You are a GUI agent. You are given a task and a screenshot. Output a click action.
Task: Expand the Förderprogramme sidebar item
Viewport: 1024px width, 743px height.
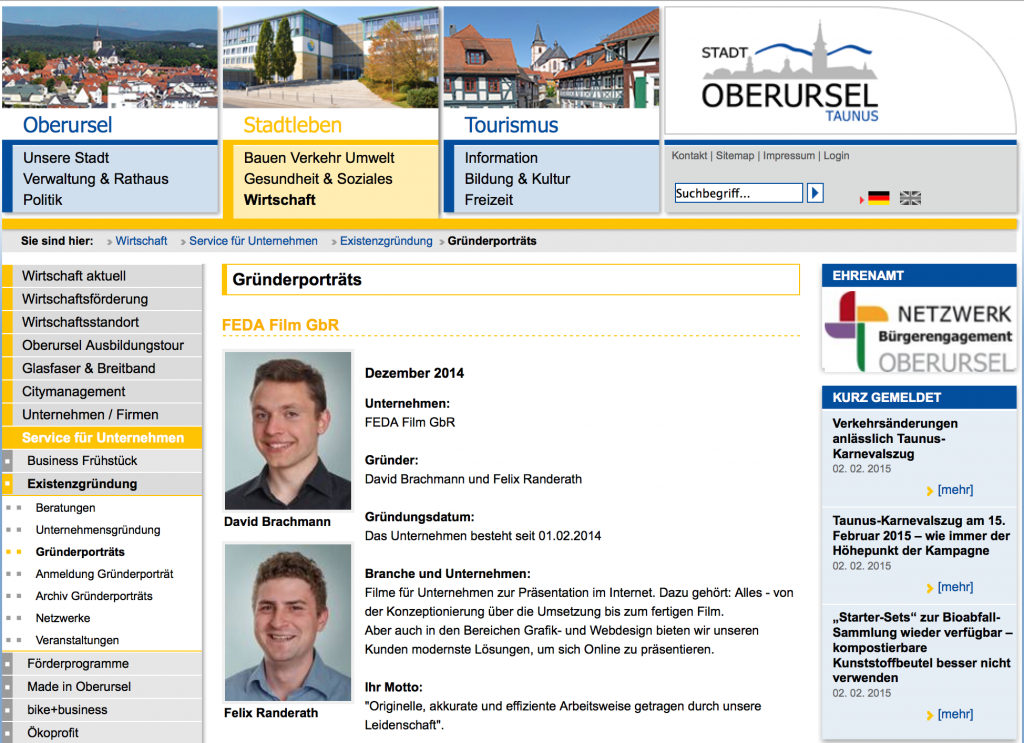78,664
